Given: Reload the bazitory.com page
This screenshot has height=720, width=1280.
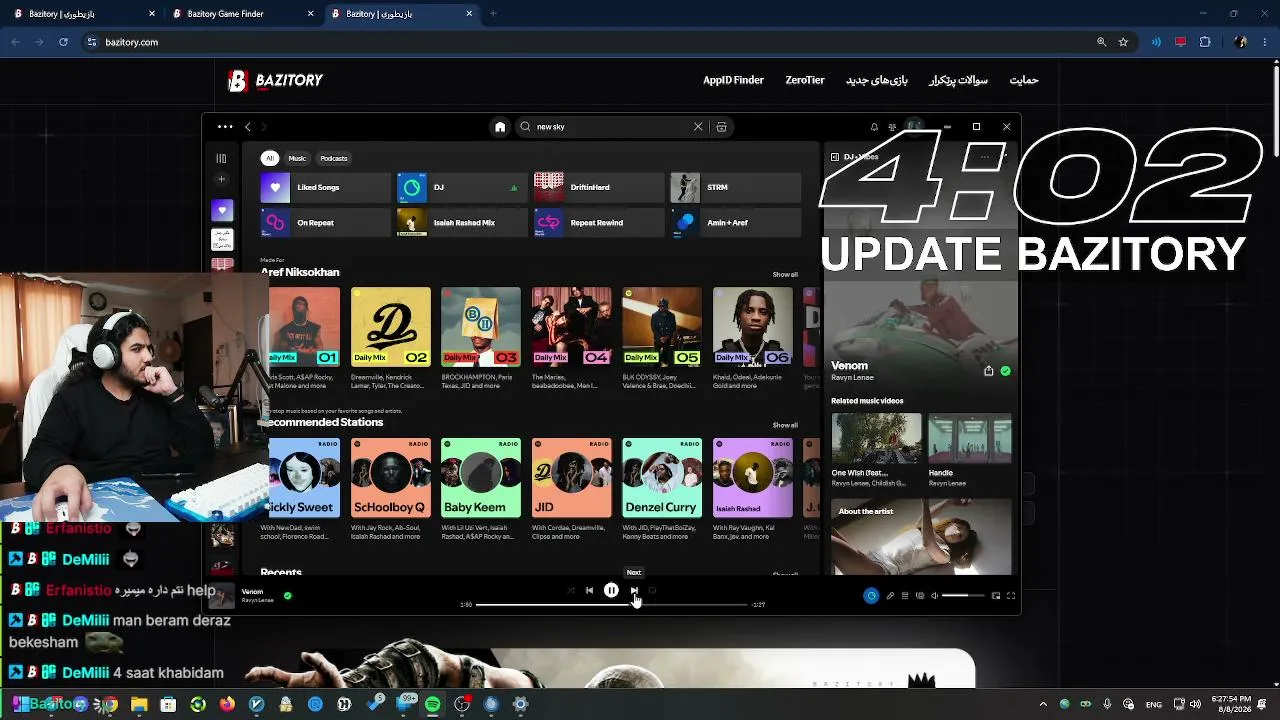Looking at the screenshot, I should coord(63,42).
